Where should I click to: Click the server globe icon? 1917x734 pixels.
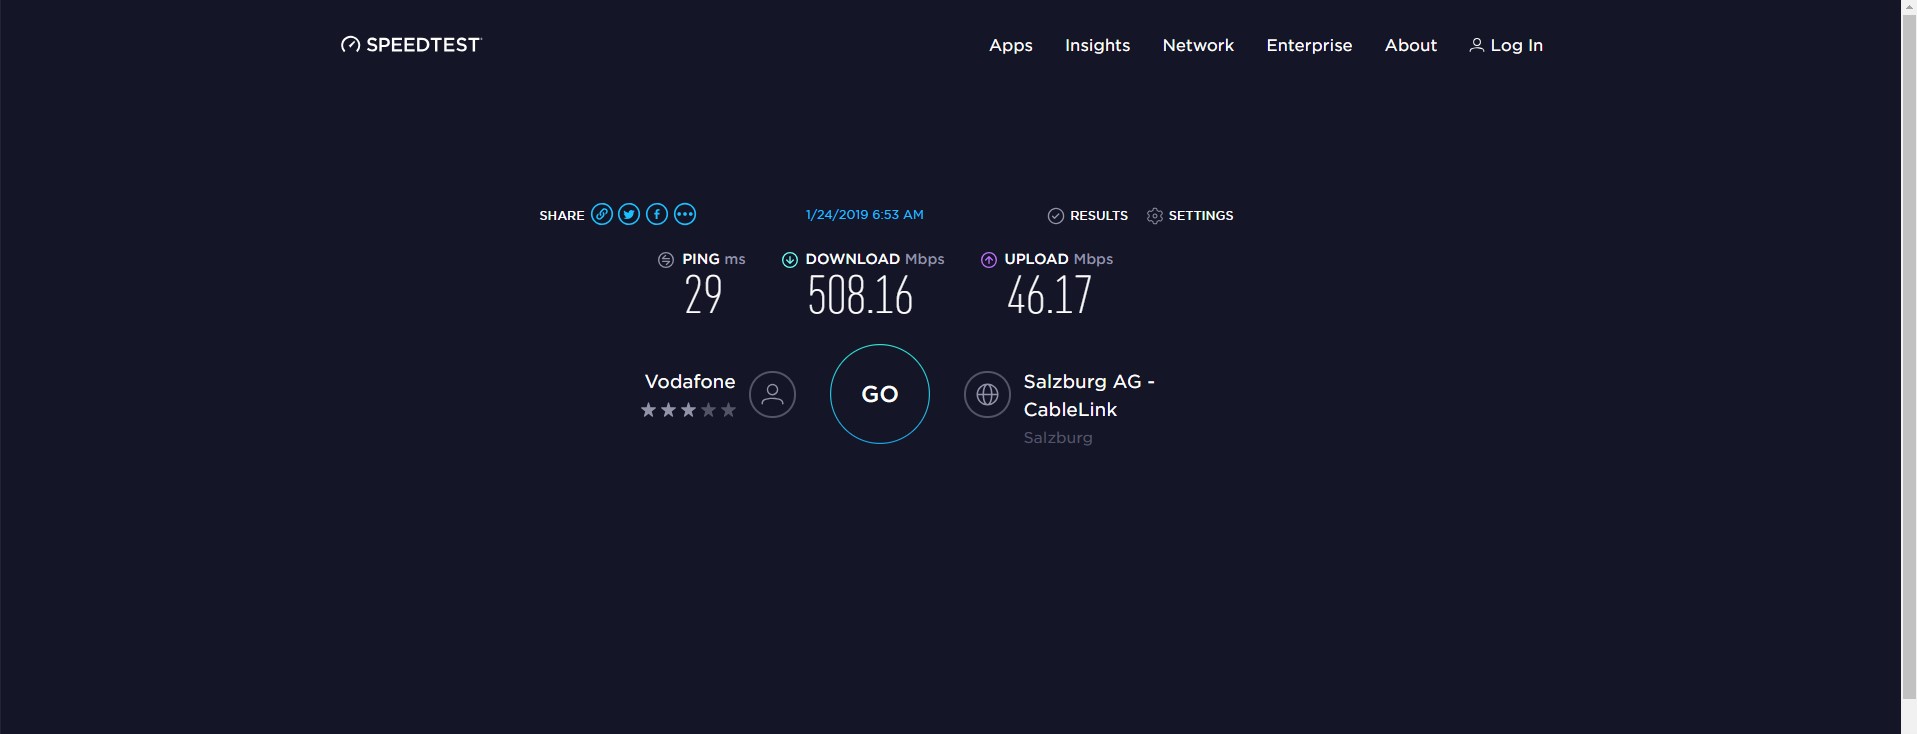(x=987, y=394)
